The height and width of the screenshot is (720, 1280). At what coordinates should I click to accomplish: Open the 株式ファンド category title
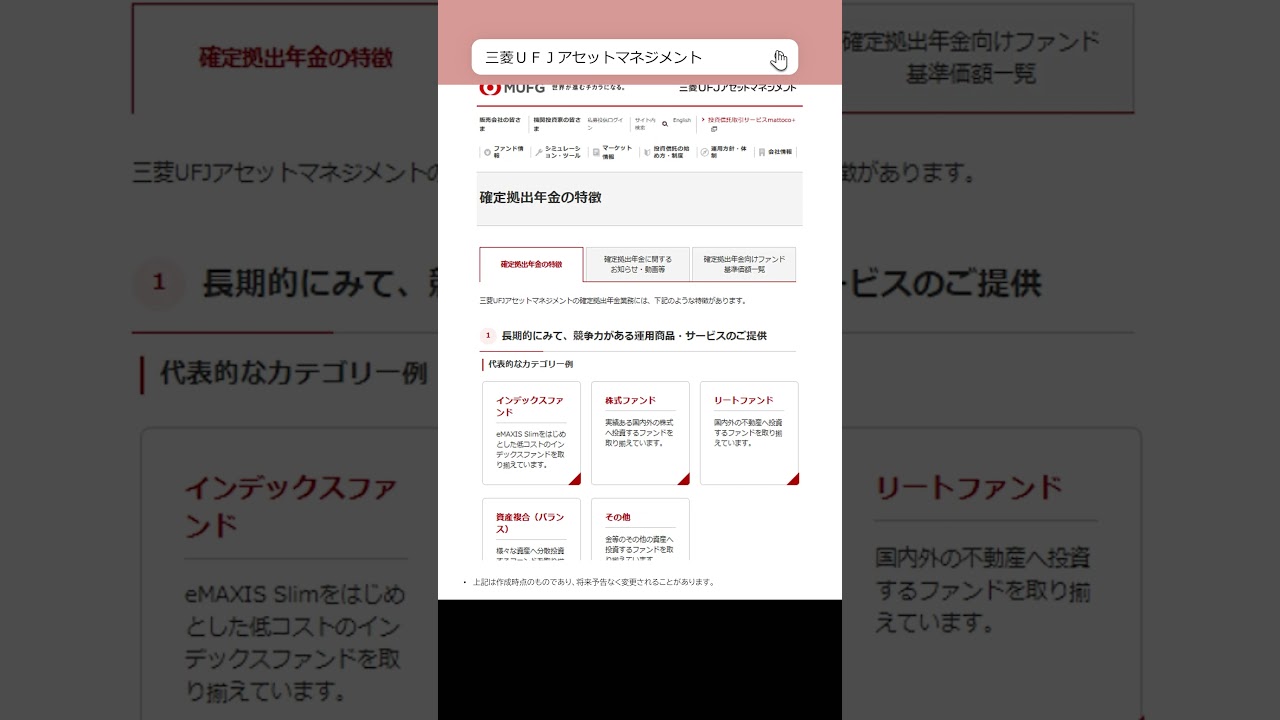click(x=630, y=400)
